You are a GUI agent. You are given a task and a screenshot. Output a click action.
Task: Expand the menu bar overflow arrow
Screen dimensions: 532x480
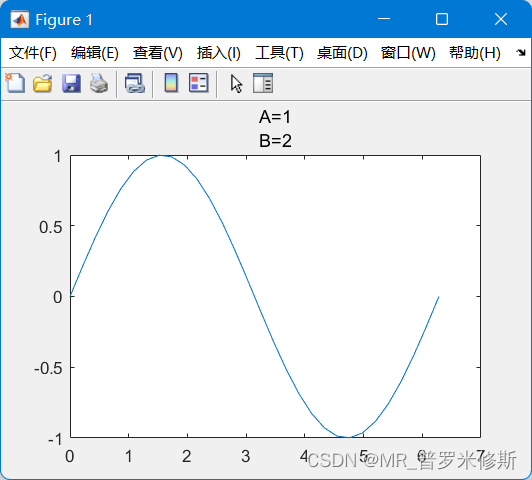pos(521,53)
